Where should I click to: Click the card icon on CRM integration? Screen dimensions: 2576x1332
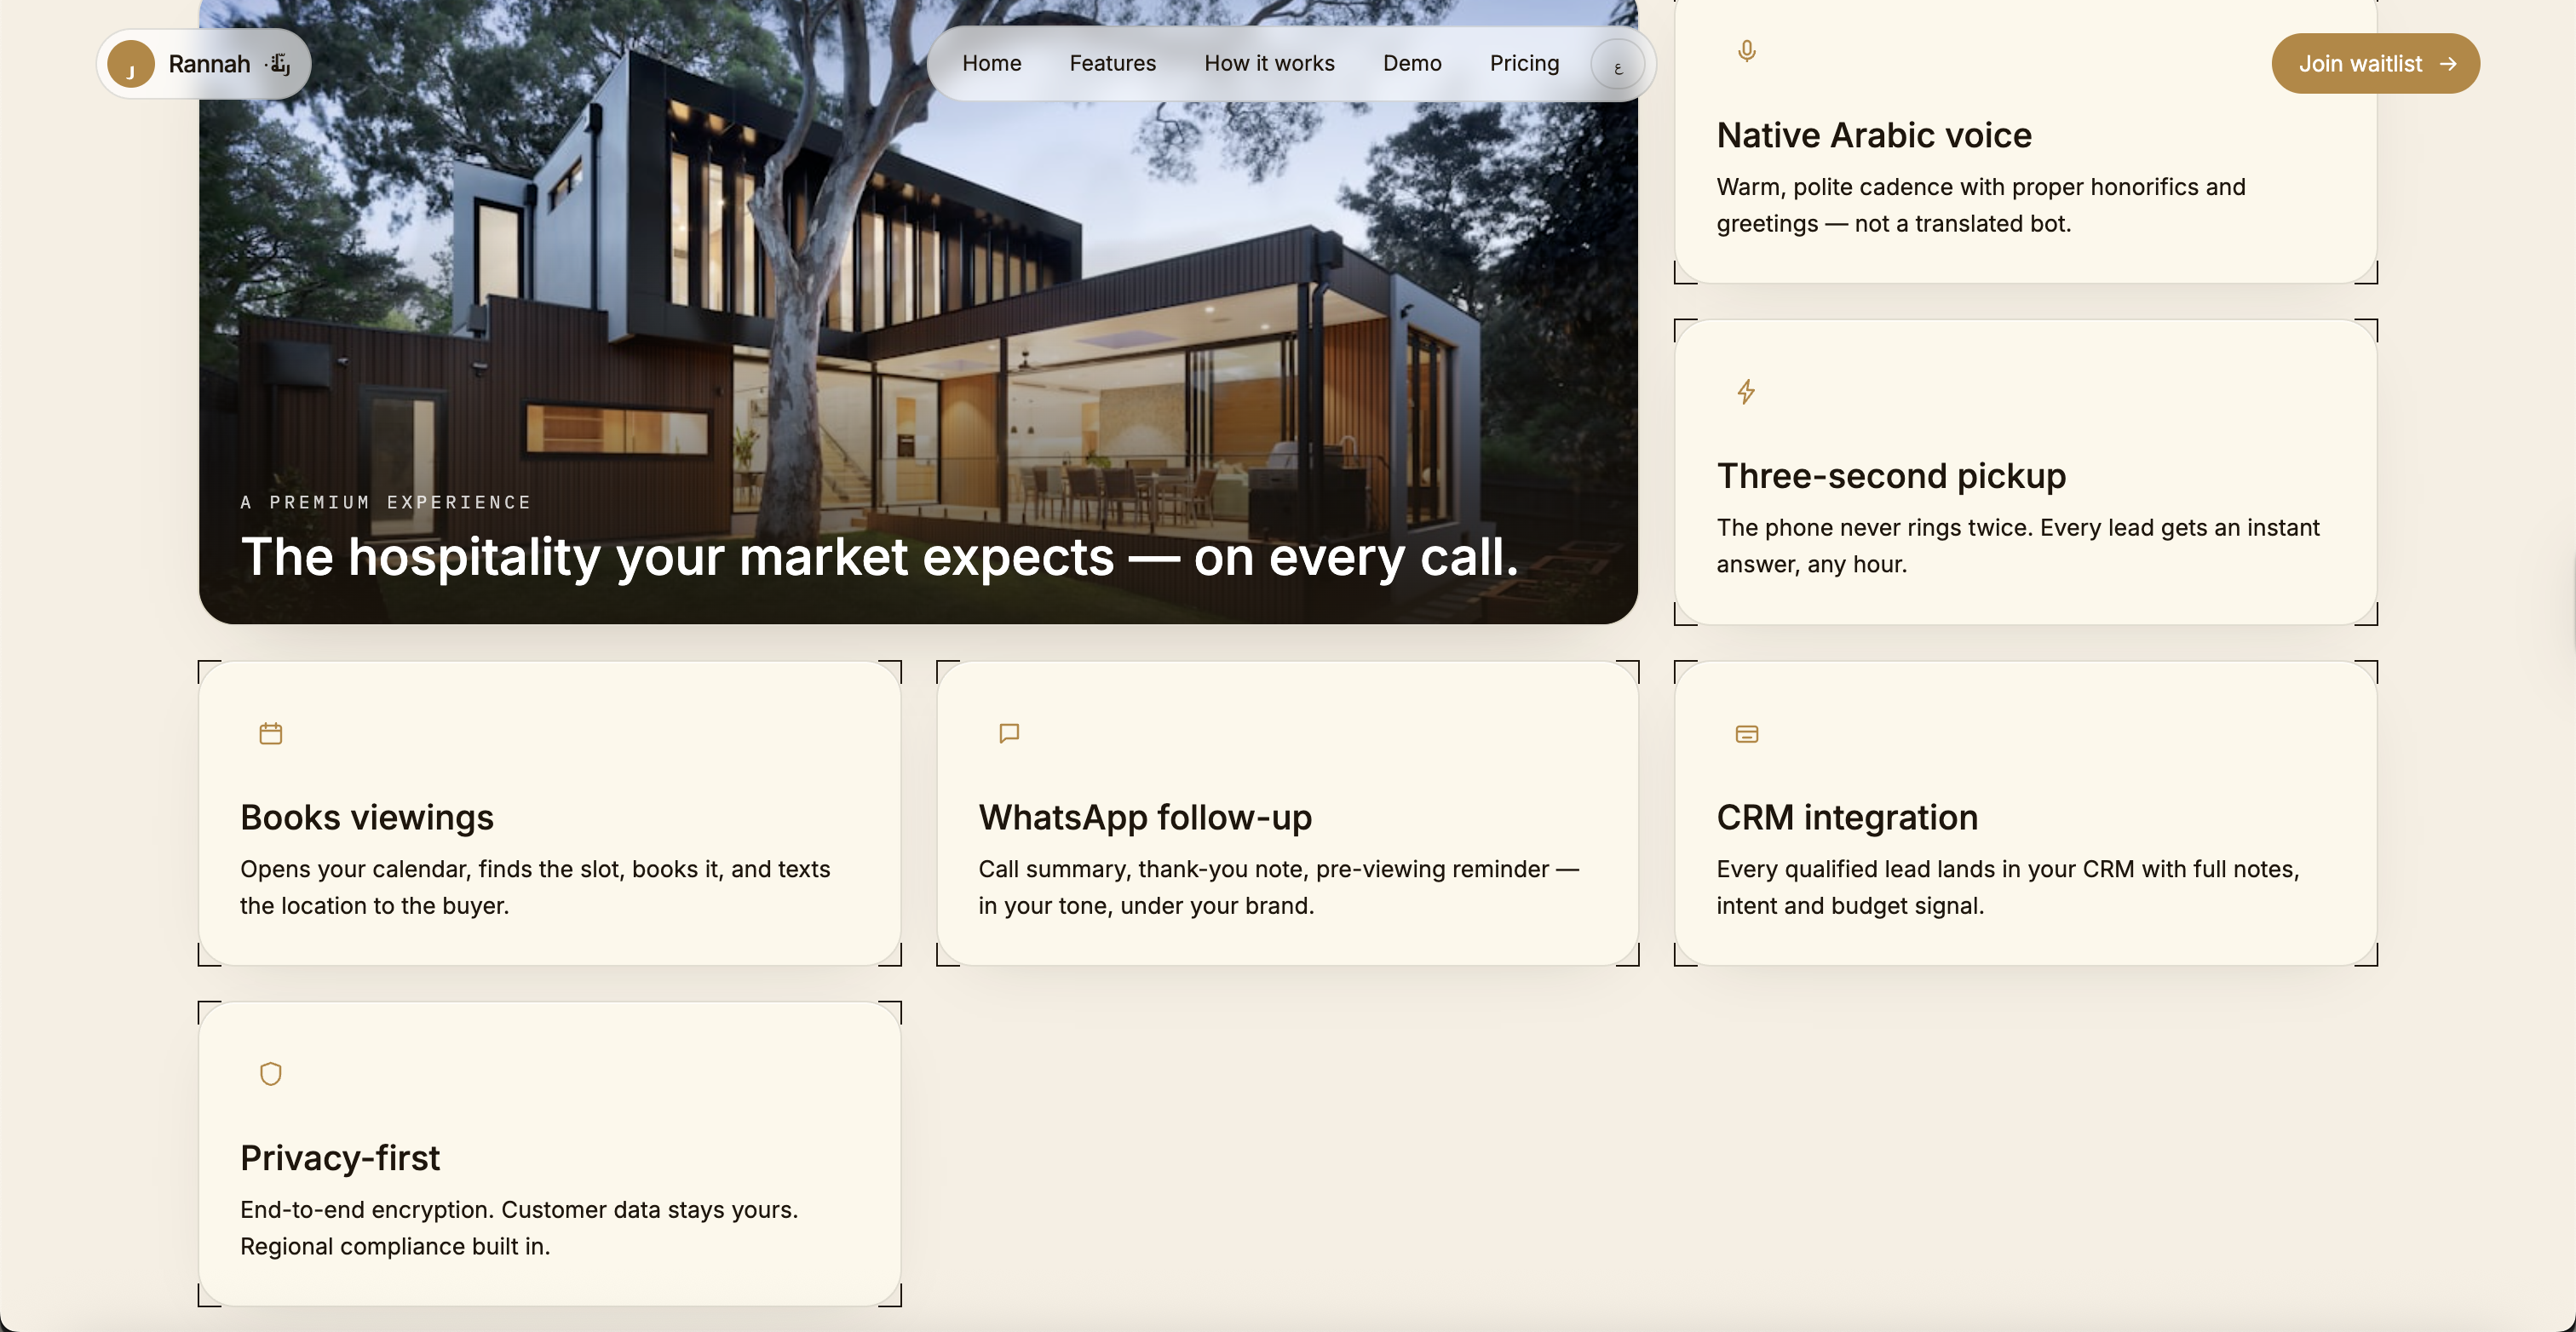coord(1746,734)
